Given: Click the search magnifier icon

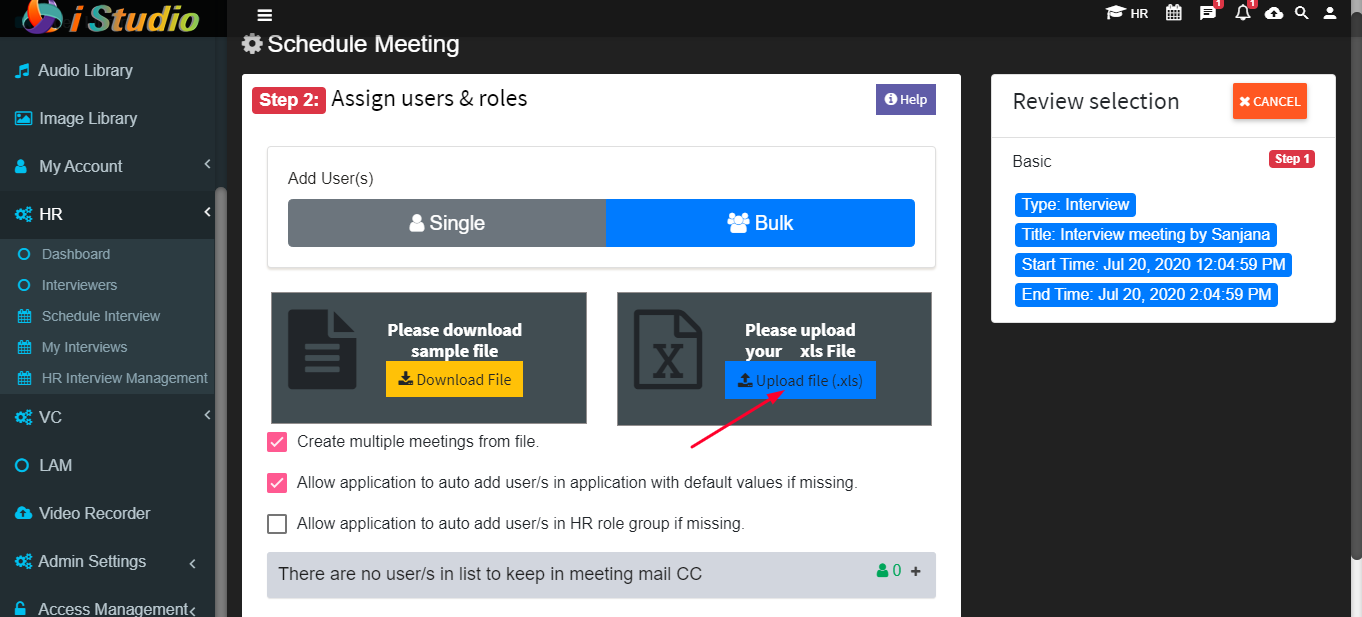Looking at the screenshot, I should (x=1302, y=13).
